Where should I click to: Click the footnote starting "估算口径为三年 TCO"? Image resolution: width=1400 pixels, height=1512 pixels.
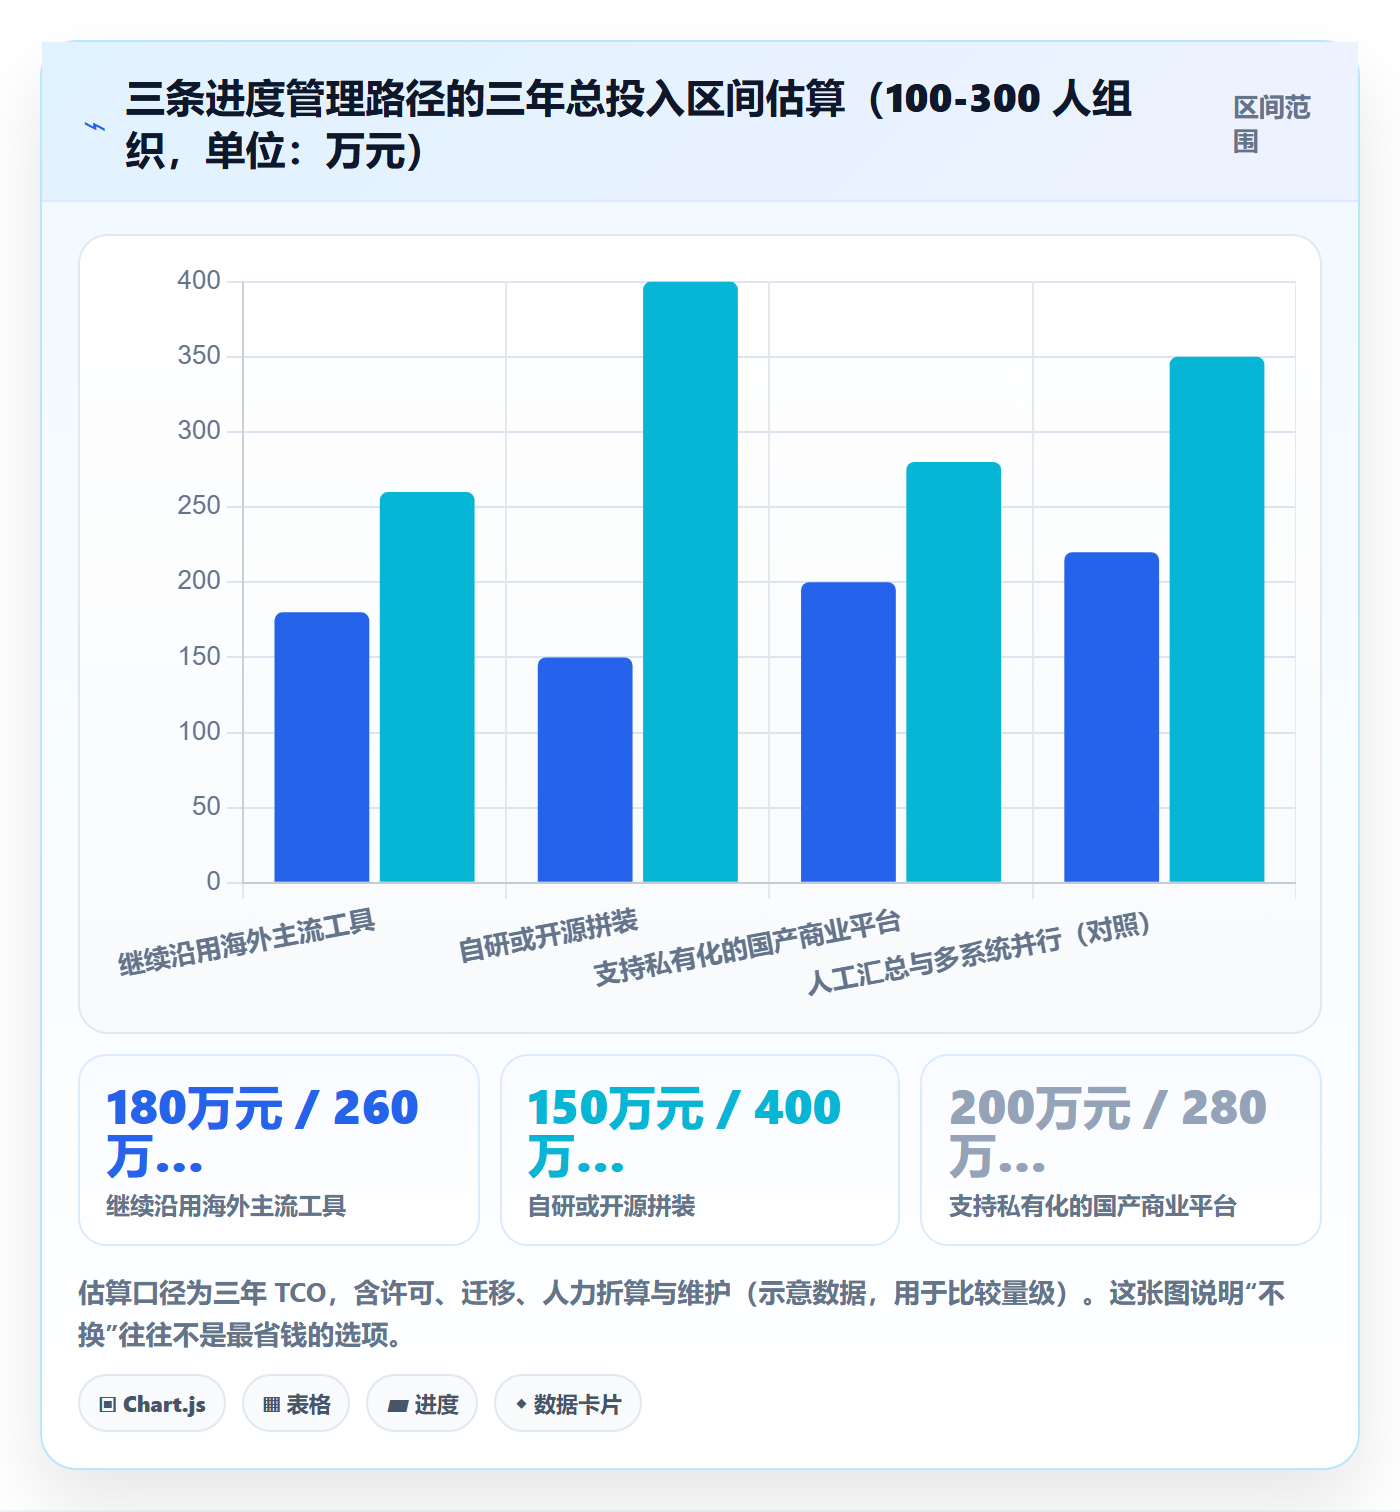[681, 1314]
